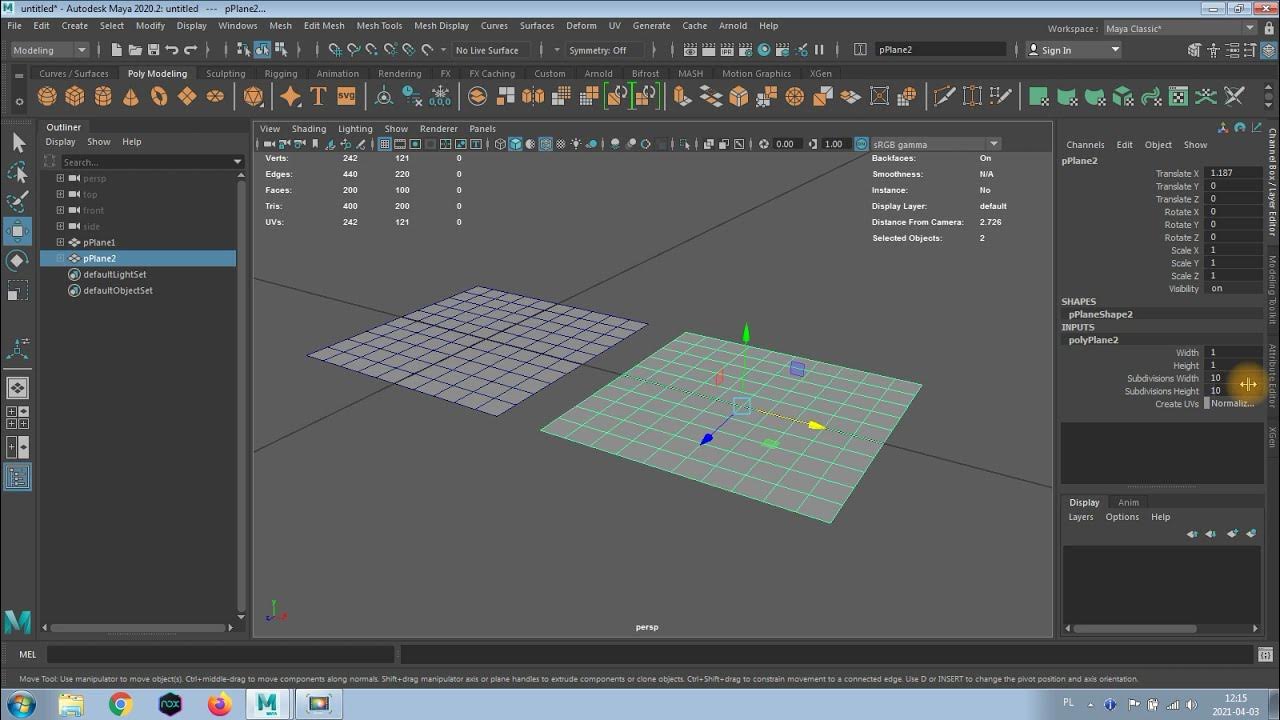Click the horizontal scrollbar in Layer Editor
The image size is (1280, 720).
(1134, 628)
